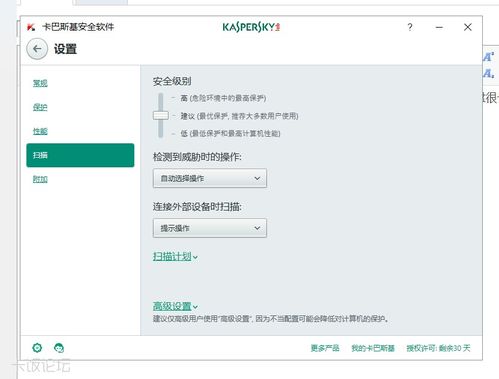Open settings via bottom gear icon
Screen dimensions: 499x379
(x=37, y=348)
